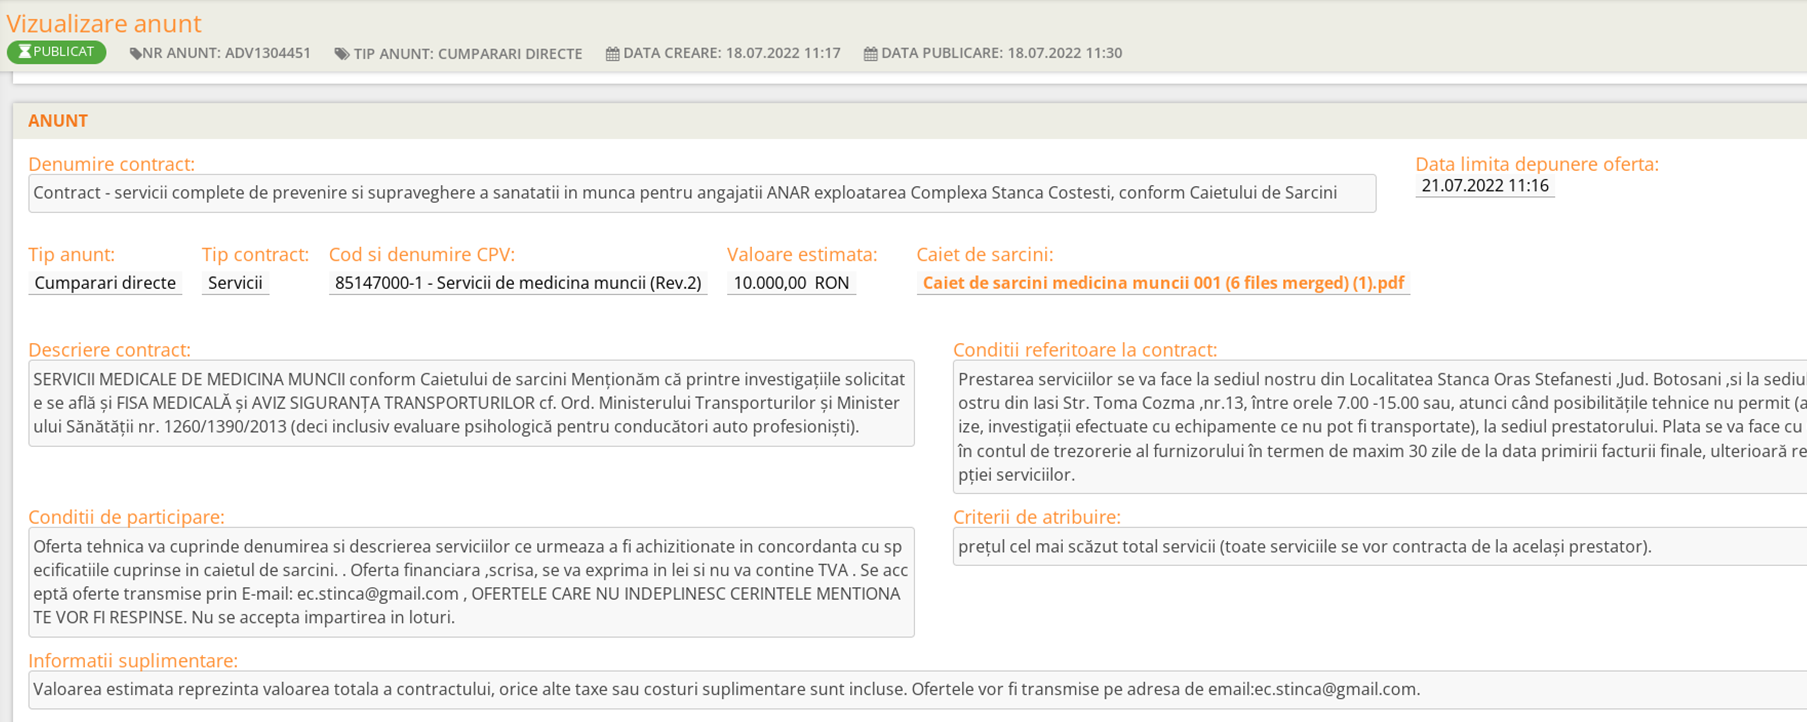Click the hourglass icon in PUBLICAT badge
Image resolution: width=1807 pixels, height=722 pixels.
(25, 52)
